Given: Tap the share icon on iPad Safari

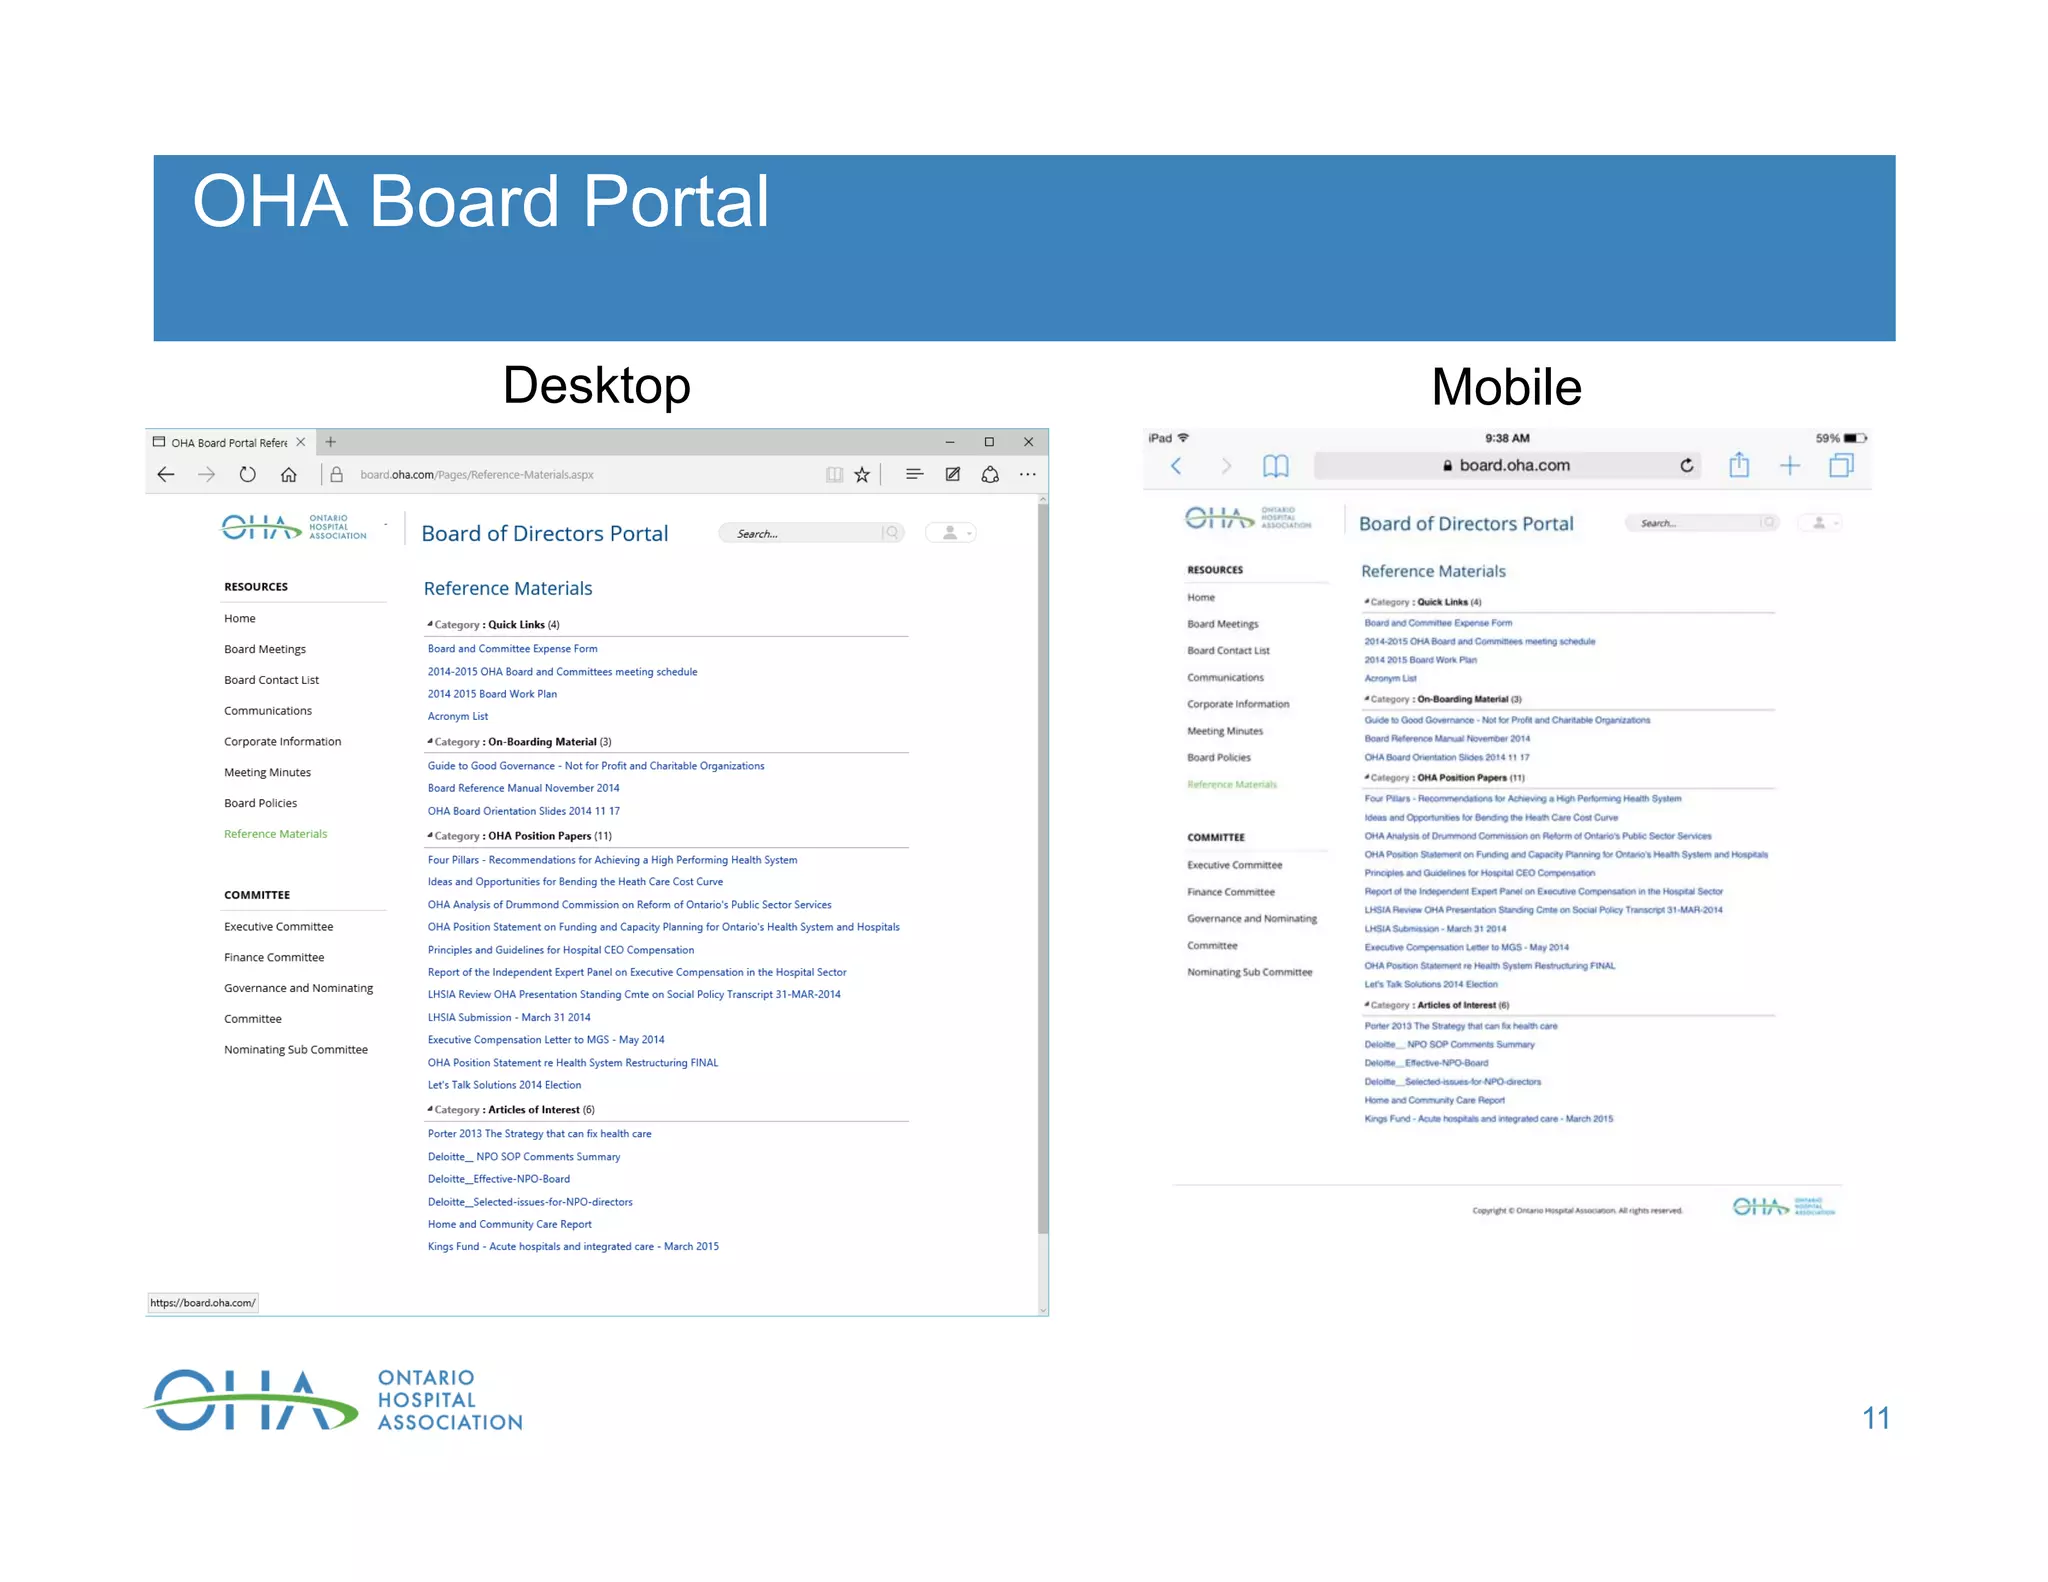Looking at the screenshot, I should (x=1739, y=464).
